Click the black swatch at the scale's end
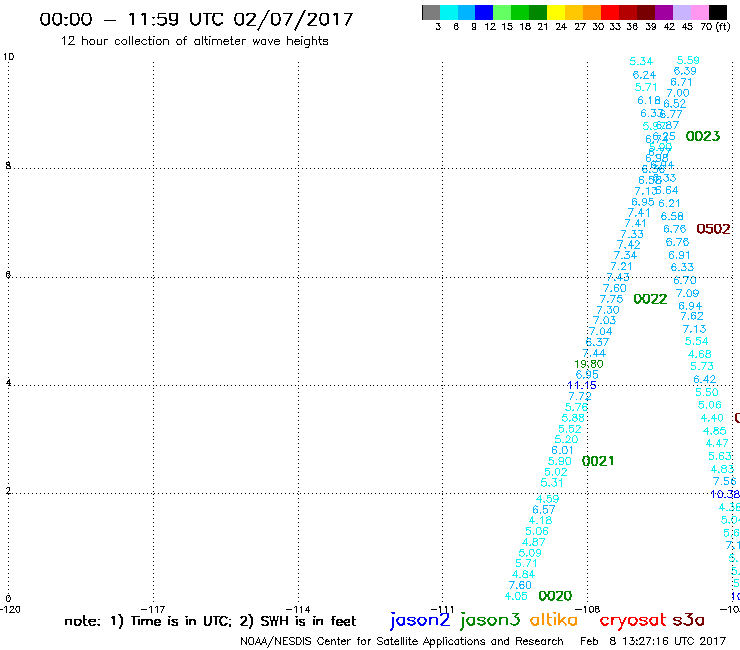The width and height of the screenshot is (740, 650). click(717, 12)
